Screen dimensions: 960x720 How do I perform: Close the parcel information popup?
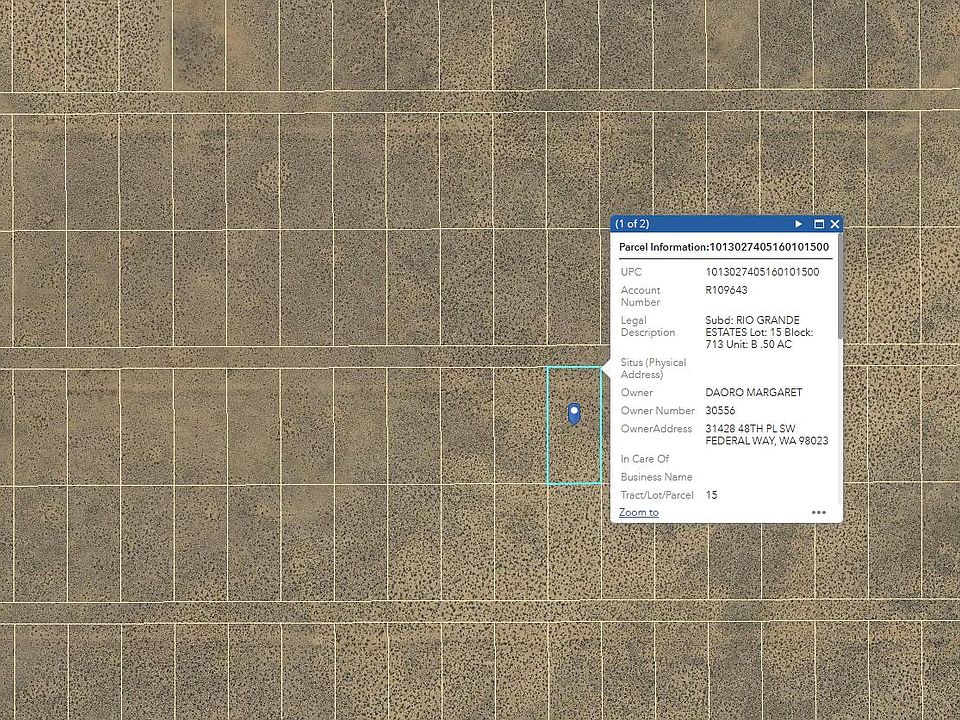coord(834,224)
